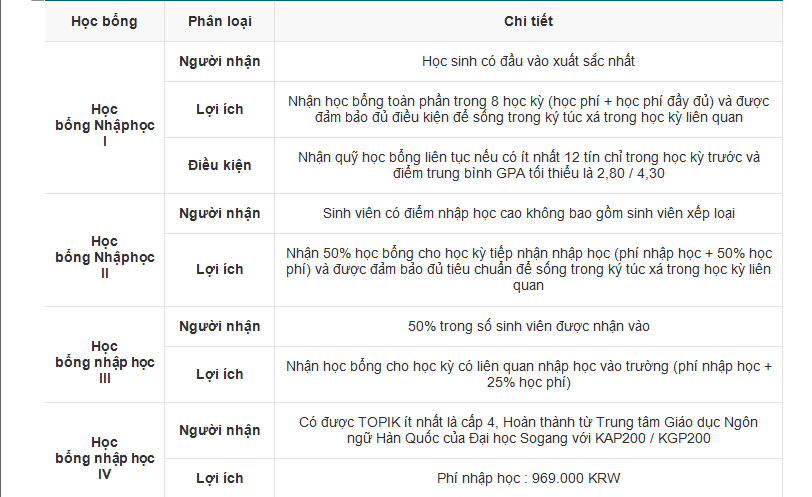Click the cell about full scholarship for 8 semesters
This screenshot has width=812, height=497.
tap(528, 109)
